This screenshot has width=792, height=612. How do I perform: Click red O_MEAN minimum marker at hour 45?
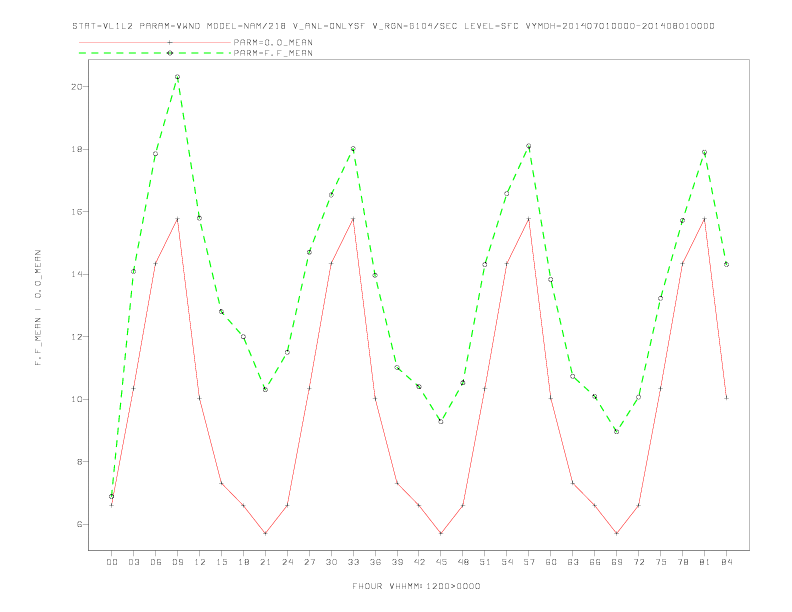(441, 533)
